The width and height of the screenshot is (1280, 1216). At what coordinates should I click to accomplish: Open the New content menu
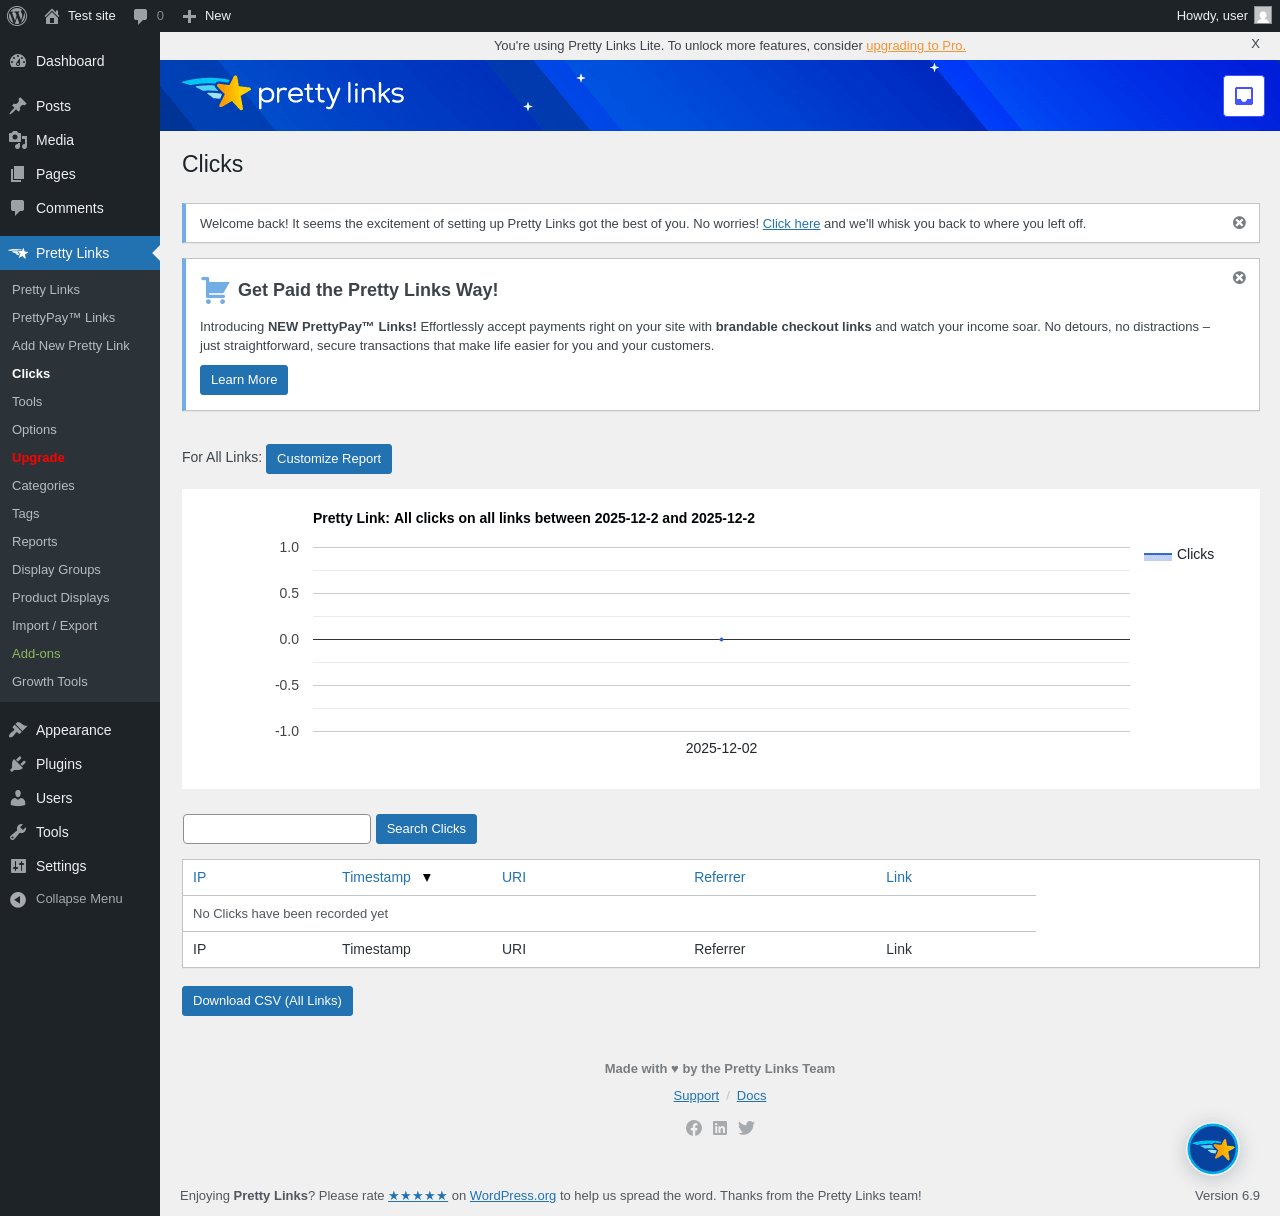click(207, 16)
